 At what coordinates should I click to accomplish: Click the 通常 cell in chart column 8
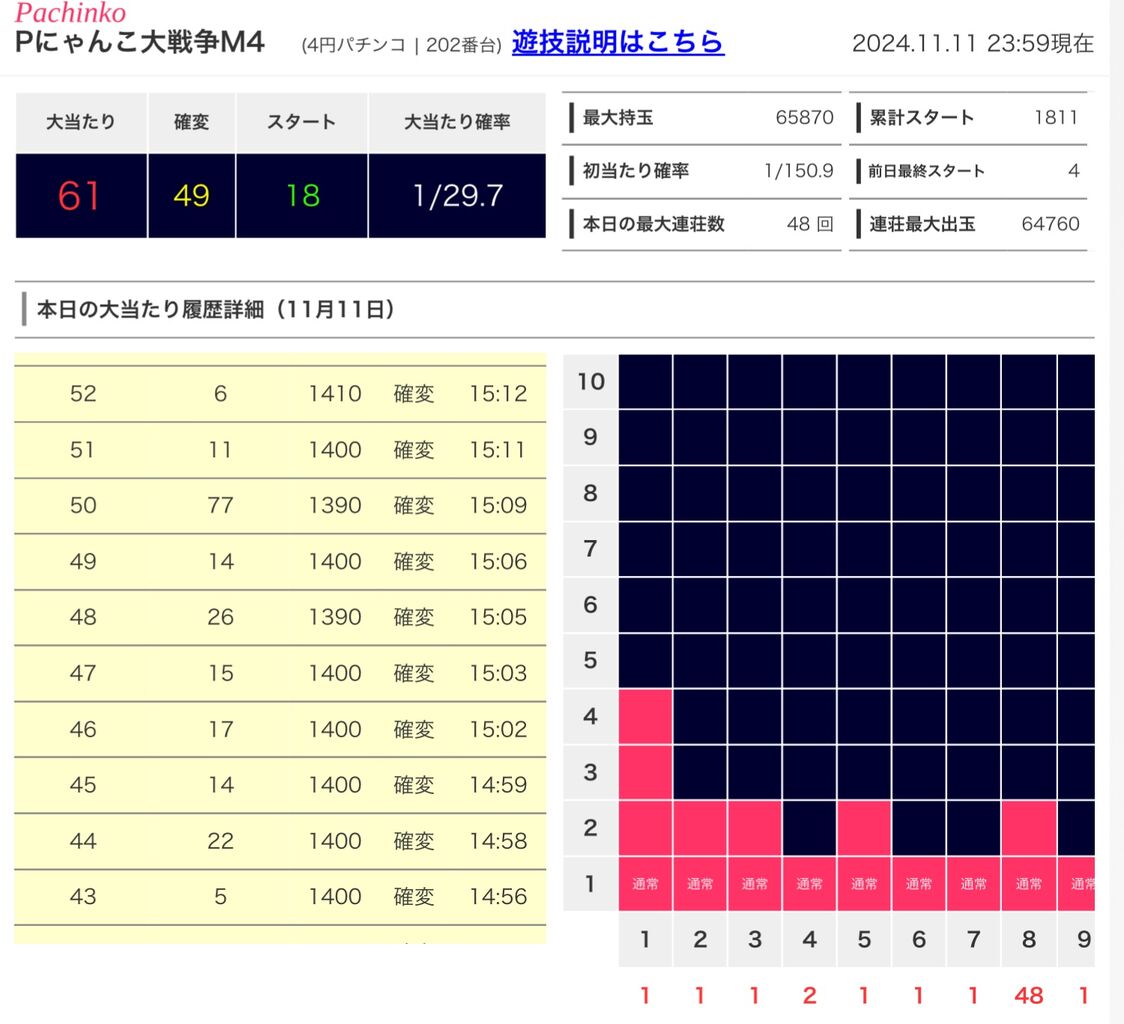1029,884
